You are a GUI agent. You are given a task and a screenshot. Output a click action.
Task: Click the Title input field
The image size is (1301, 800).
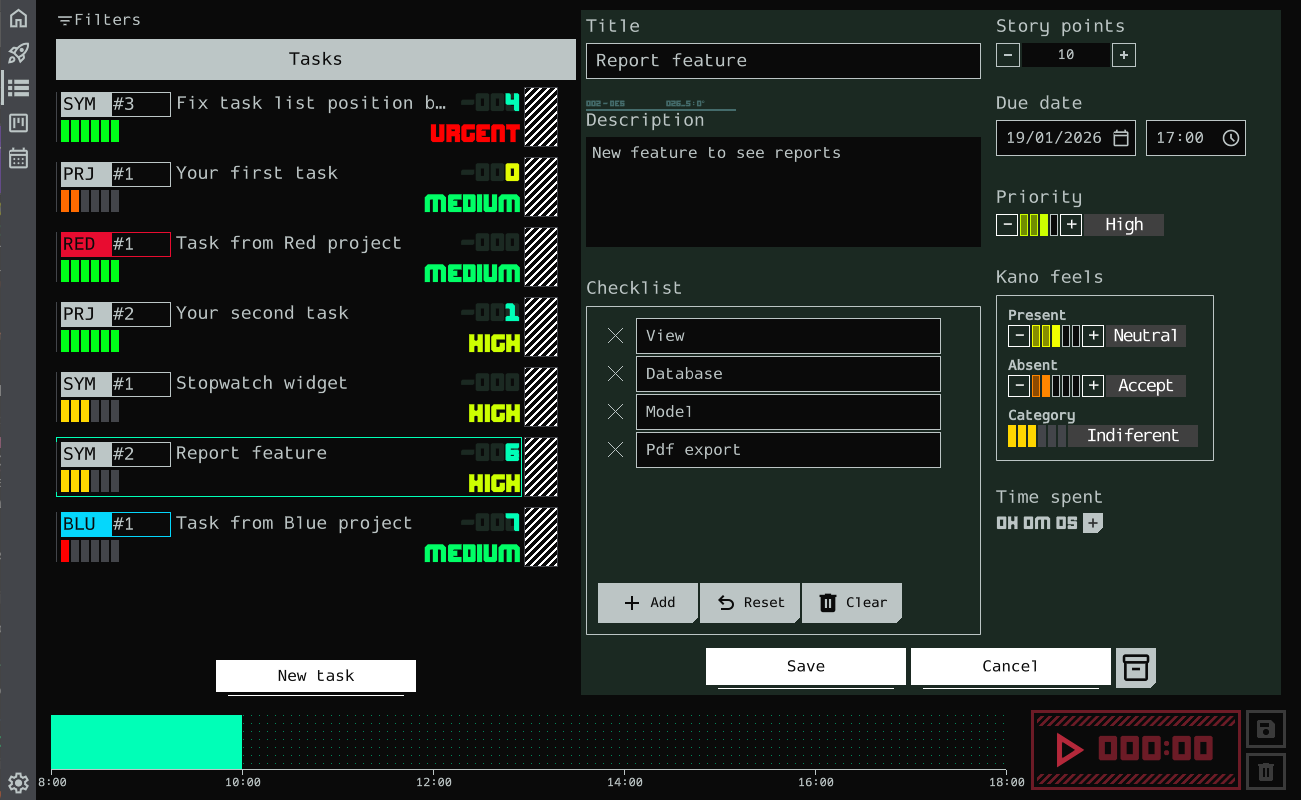pos(782,61)
